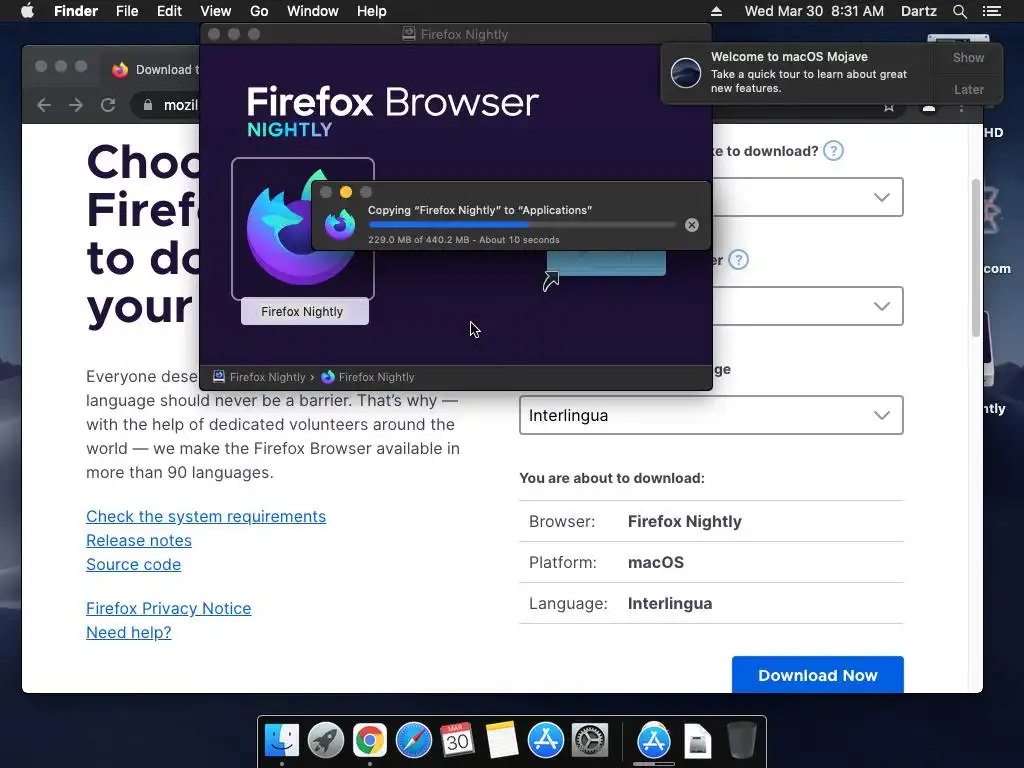This screenshot has height=768, width=1024.
Task: Open the Interlingua language dropdown
Action: pyautogui.click(x=711, y=415)
